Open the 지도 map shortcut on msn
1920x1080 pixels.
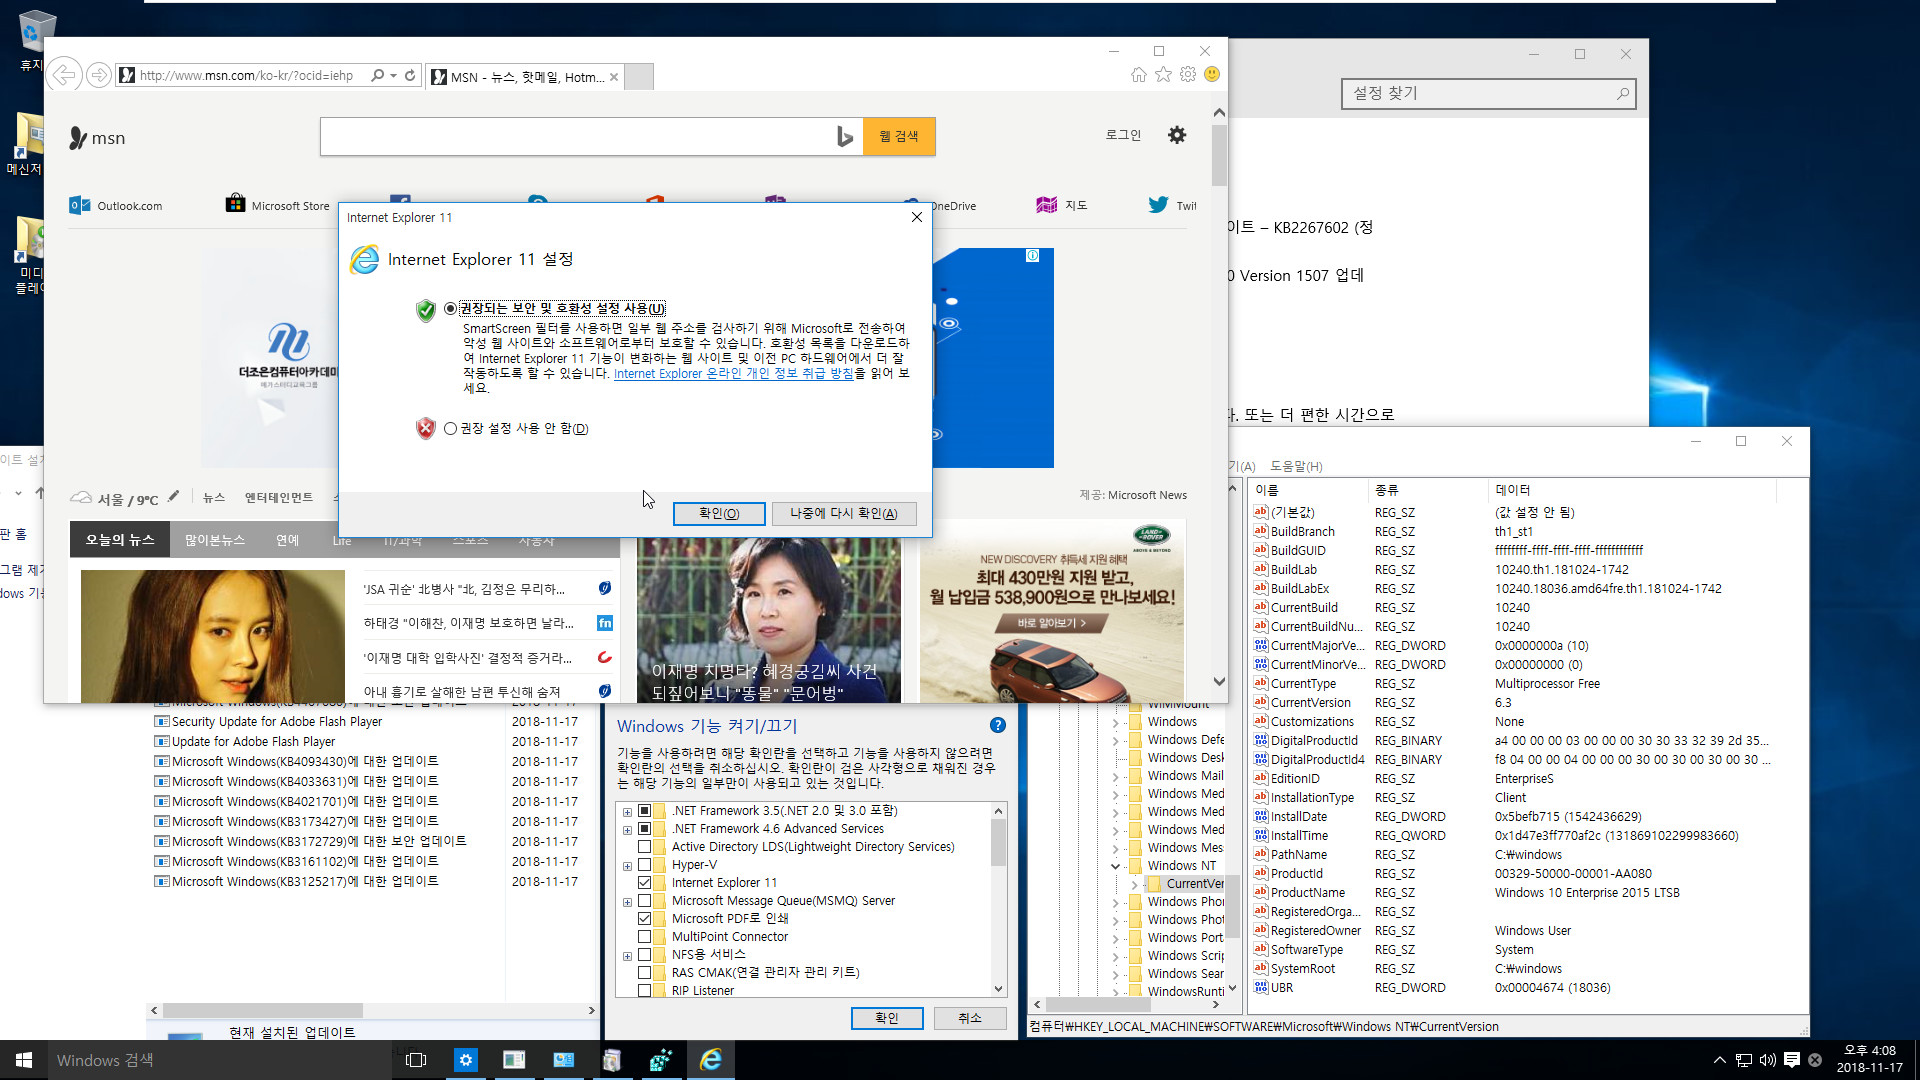coord(1062,205)
